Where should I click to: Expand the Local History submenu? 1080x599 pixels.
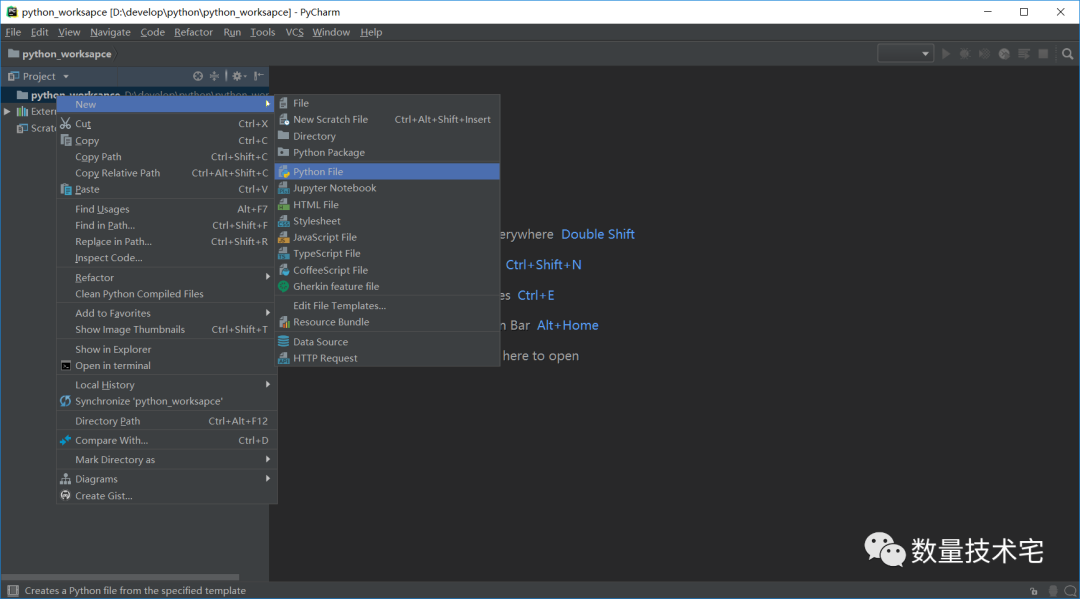click(x=105, y=385)
